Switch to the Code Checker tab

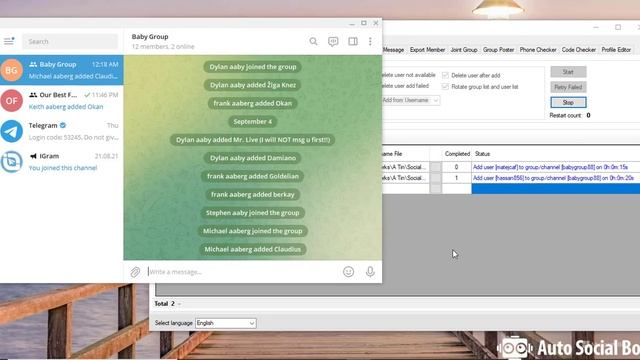pyautogui.click(x=579, y=49)
